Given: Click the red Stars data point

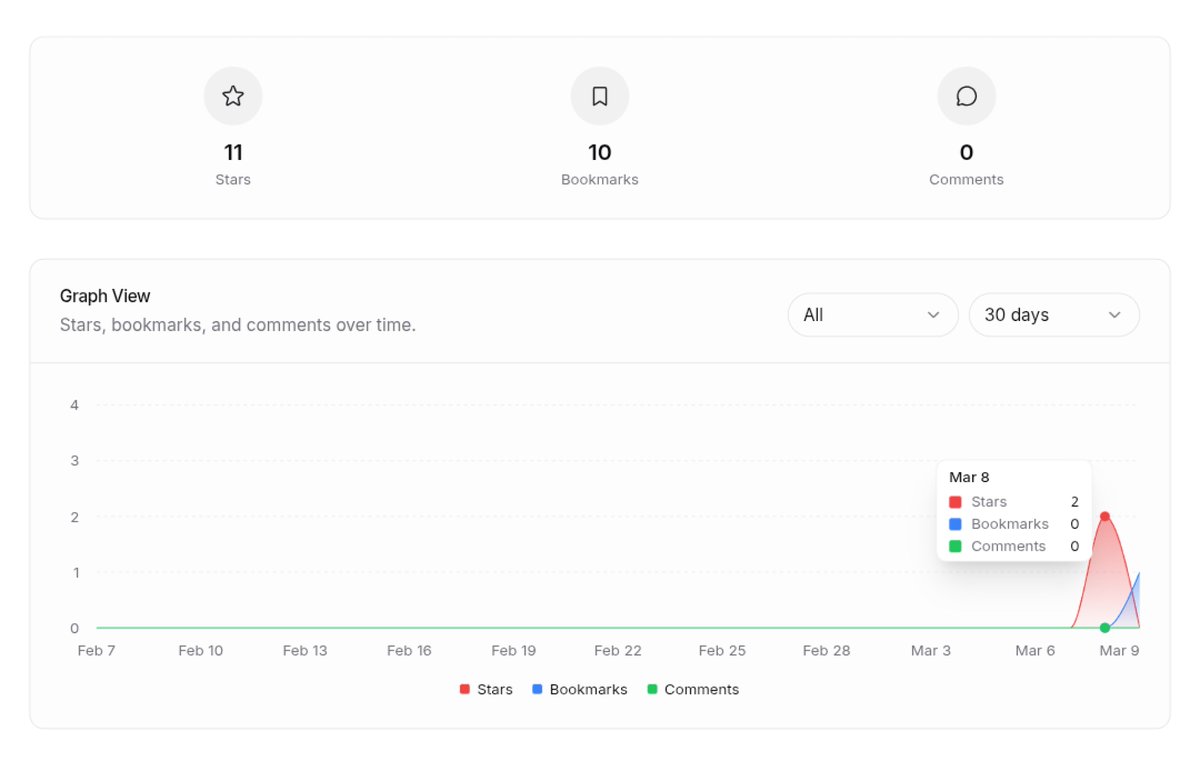Looking at the screenshot, I should (1105, 517).
